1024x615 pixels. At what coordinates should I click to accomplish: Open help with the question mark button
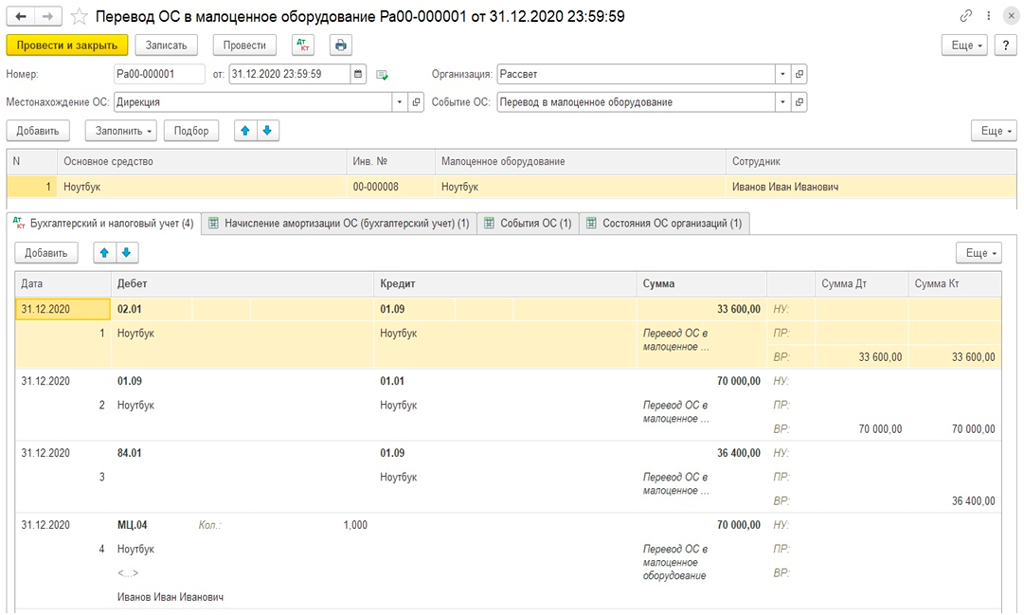point(1005,45)
